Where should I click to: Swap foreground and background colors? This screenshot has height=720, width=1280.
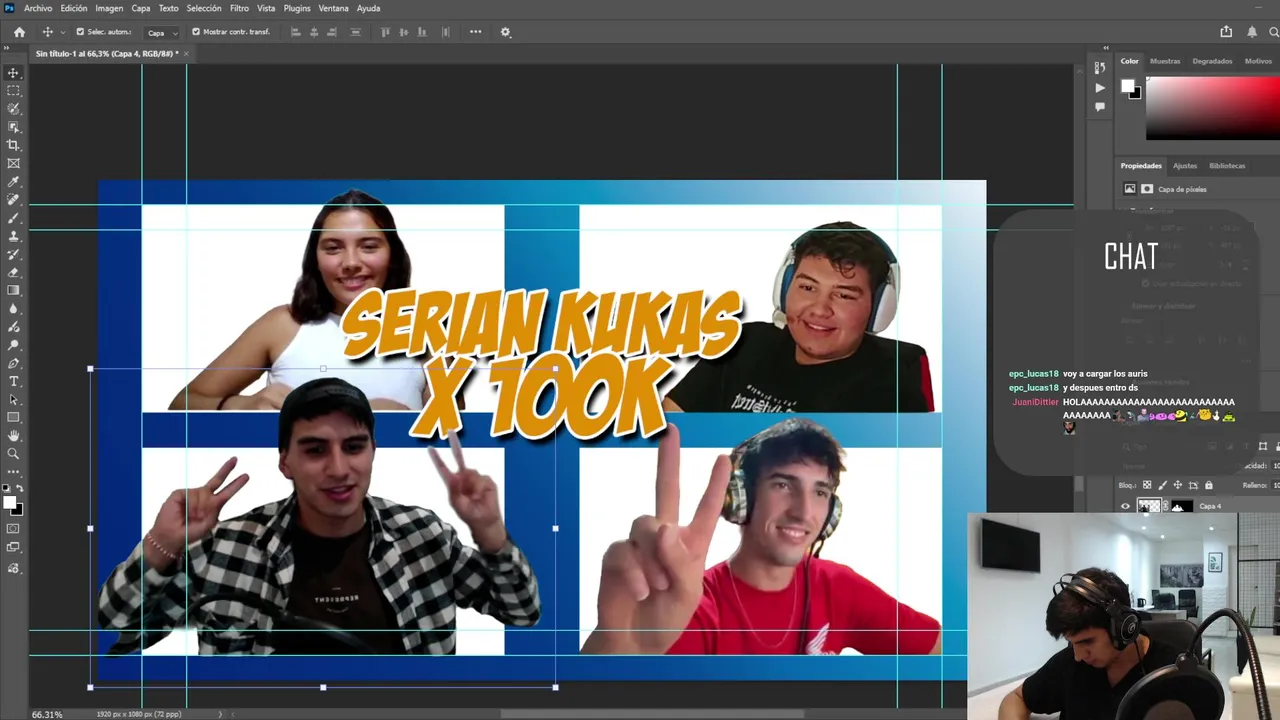(x=19, y=488)
